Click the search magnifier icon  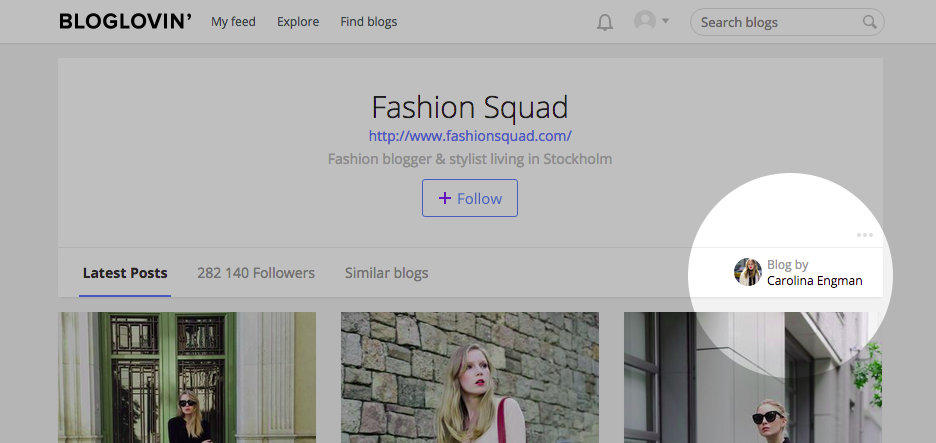pyautogui.click(x=870, y=22)
